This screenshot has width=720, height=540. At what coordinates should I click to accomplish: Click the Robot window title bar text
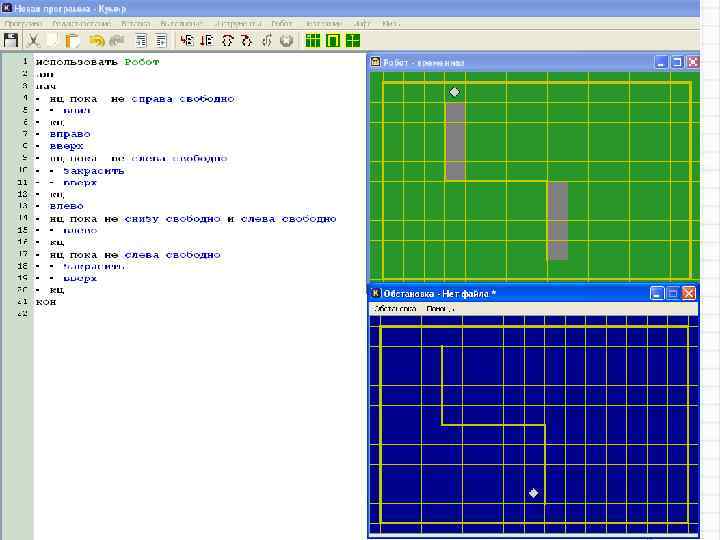[x=423, y=62]
